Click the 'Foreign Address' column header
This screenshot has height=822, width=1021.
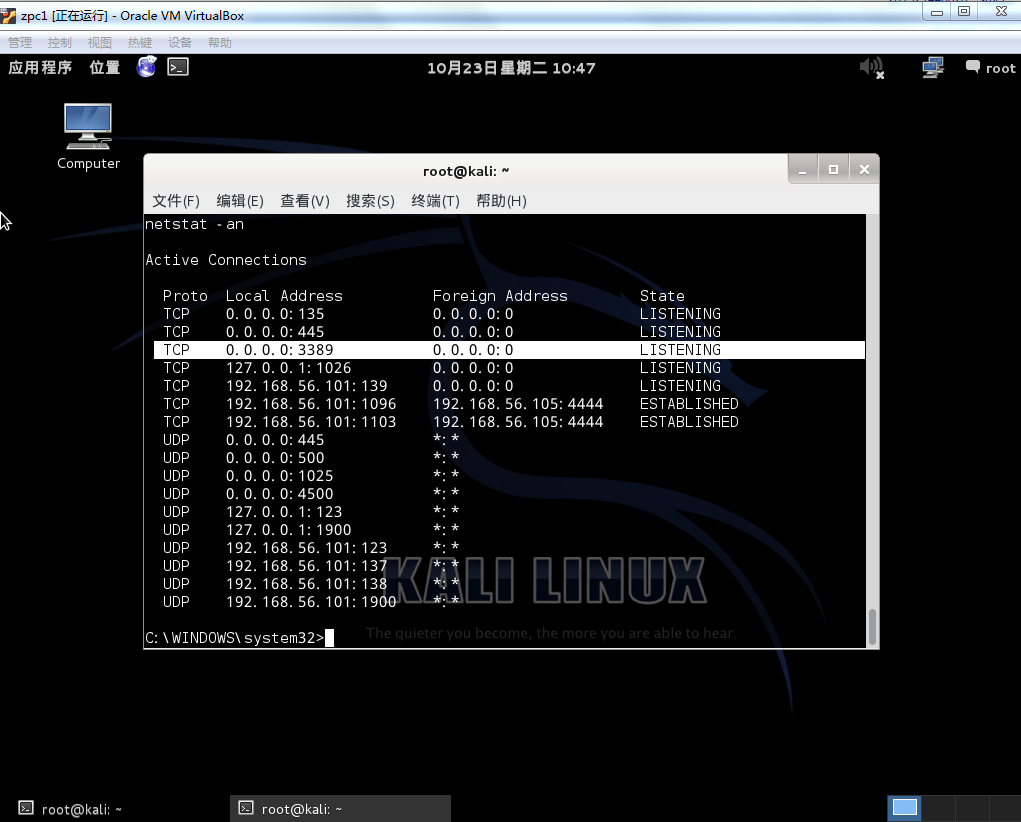click(500, 296)
